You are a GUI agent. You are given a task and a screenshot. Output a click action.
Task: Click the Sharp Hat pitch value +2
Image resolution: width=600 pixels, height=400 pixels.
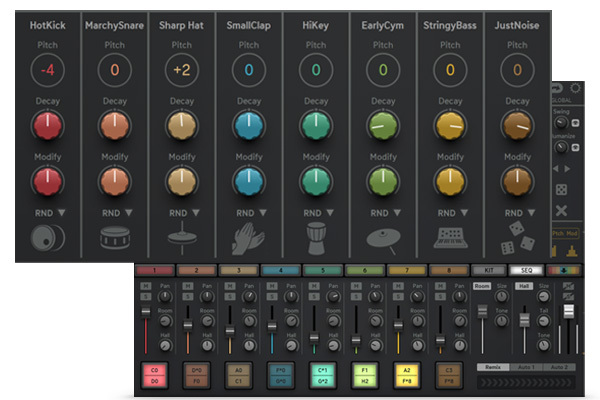[x=182, y=70]
